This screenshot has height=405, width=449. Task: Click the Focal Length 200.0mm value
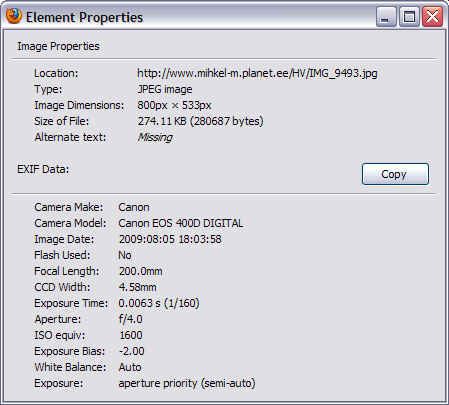(141, 271)
